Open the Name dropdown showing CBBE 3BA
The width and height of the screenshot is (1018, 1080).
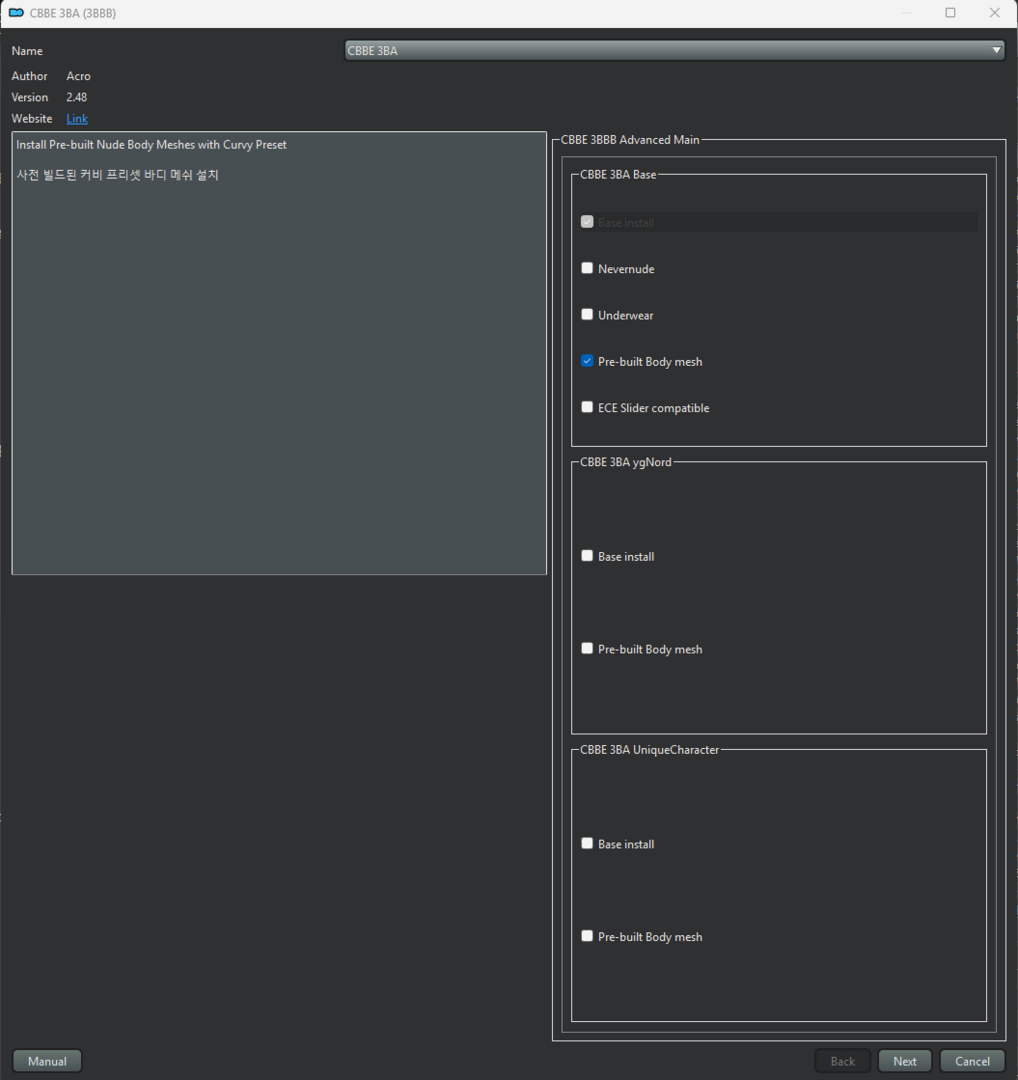point(674,50)
